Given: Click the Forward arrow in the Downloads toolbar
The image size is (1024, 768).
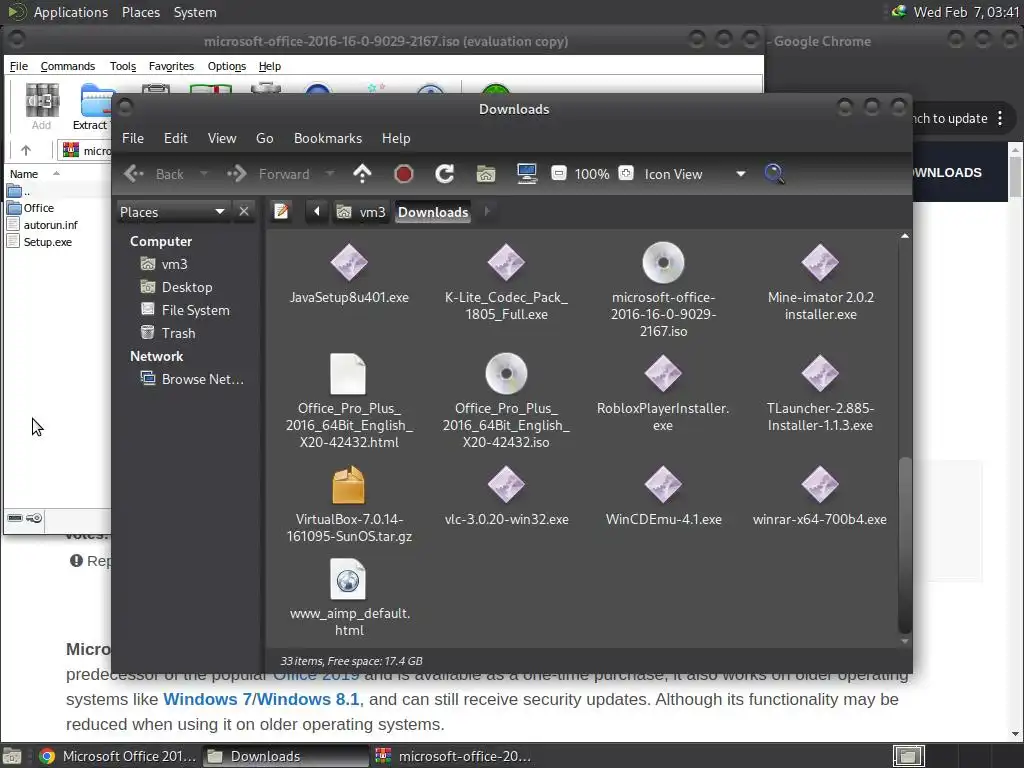Looking at the screenshot, I should [x=268, y=174].
